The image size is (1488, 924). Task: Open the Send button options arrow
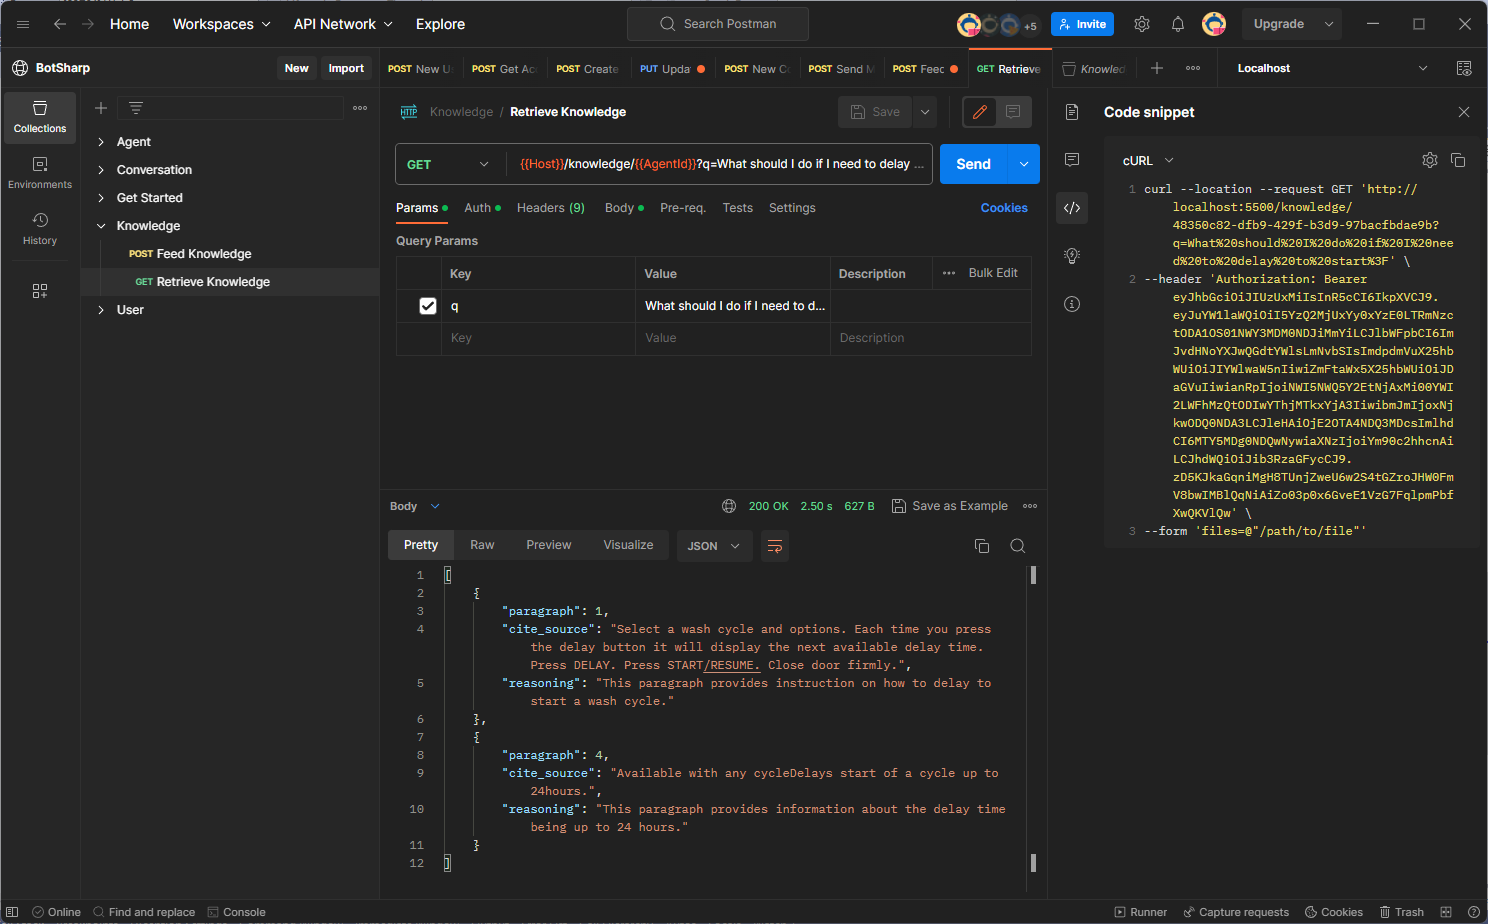point(1024,164)
